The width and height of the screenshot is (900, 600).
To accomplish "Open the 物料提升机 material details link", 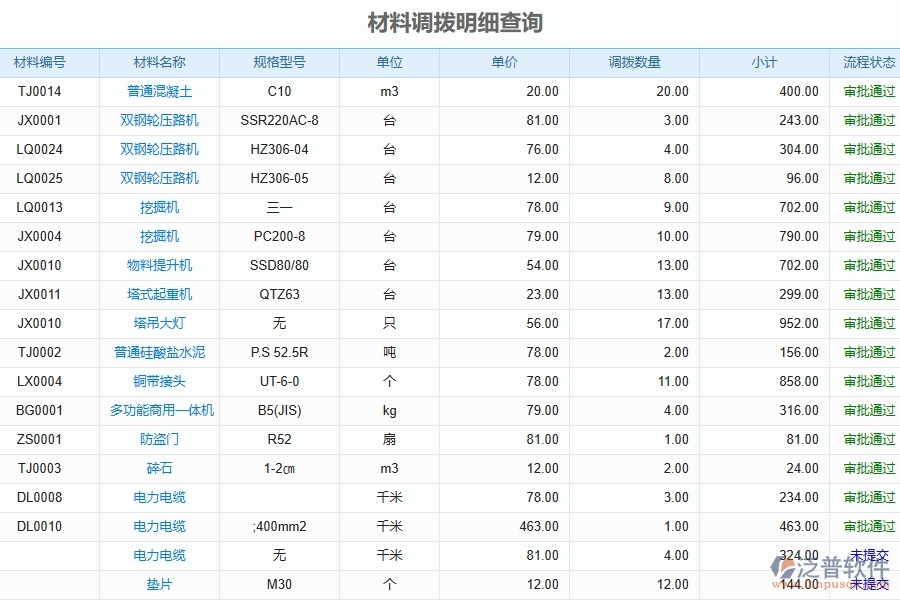I will tap(158, 265).
